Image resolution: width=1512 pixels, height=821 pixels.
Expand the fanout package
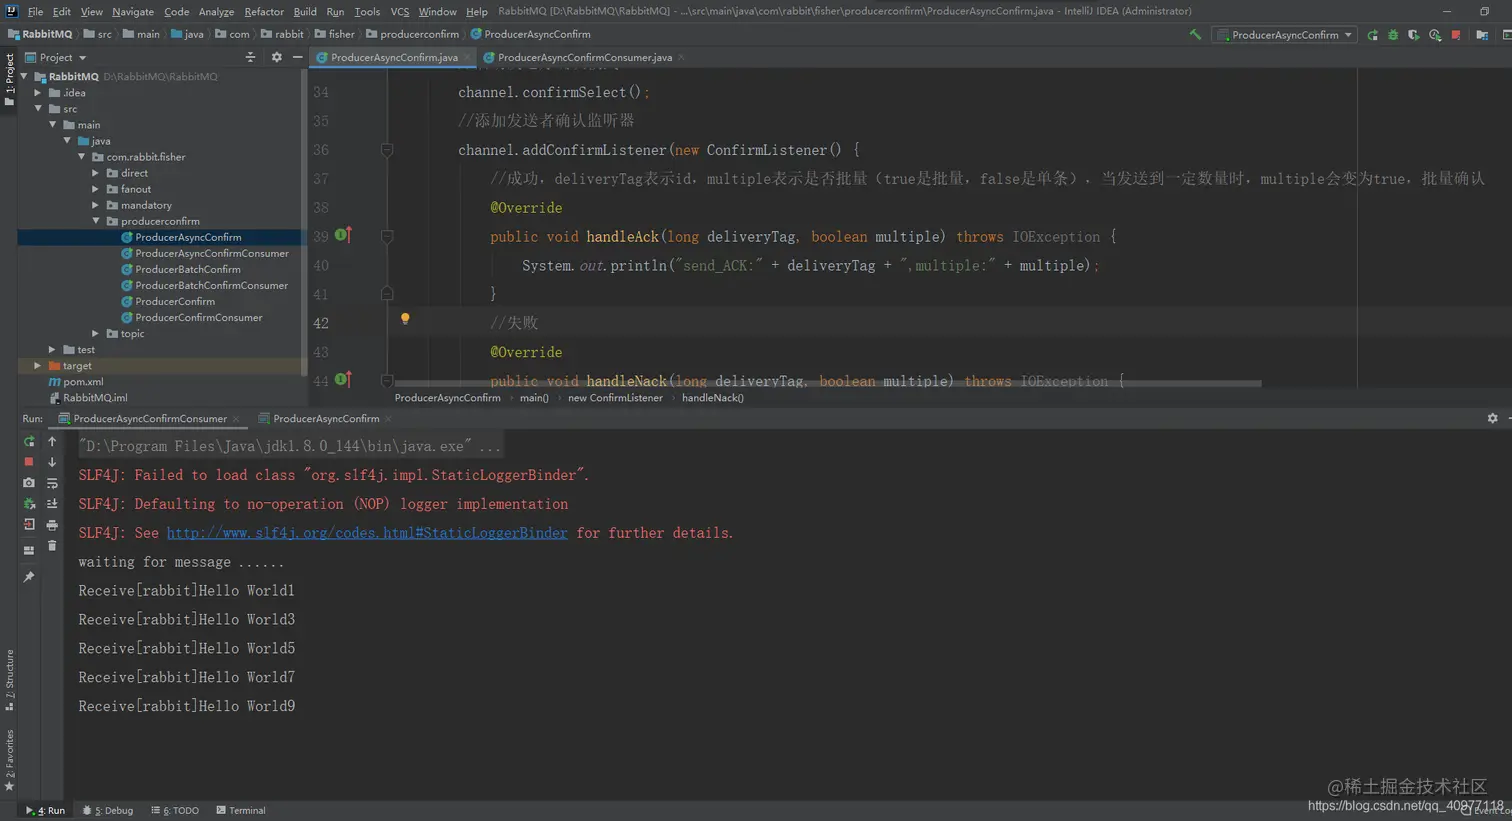point(96,189)
